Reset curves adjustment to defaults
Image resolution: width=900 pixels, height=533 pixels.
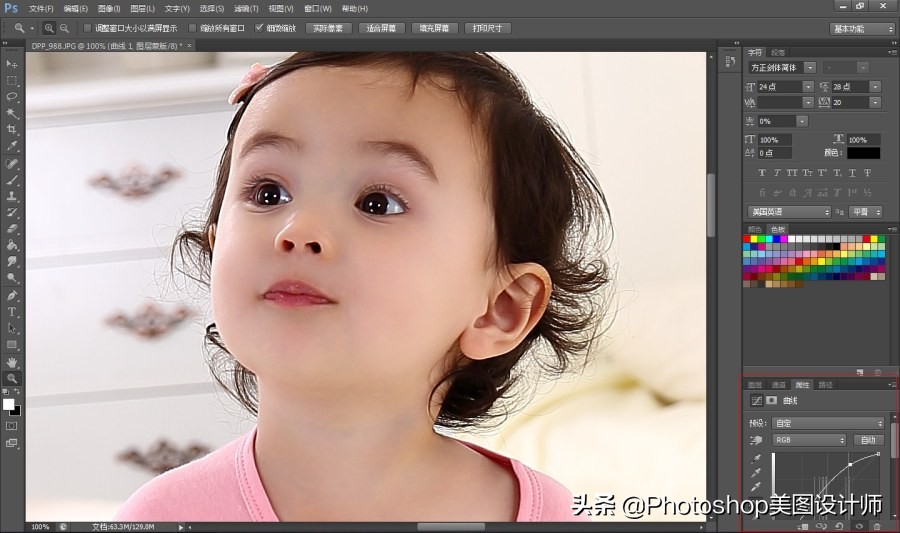pos(839,526)
